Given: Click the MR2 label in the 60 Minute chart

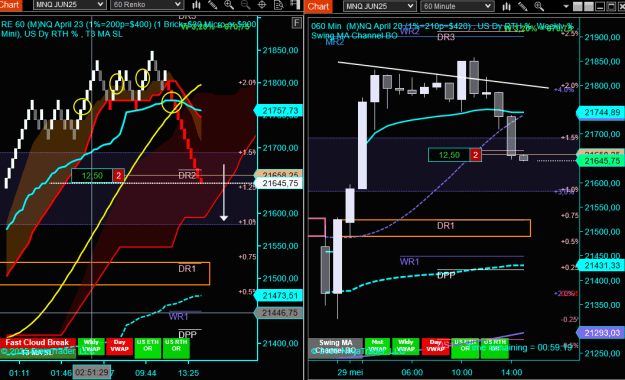Looking at the screenshot, I should coord(334,42).
